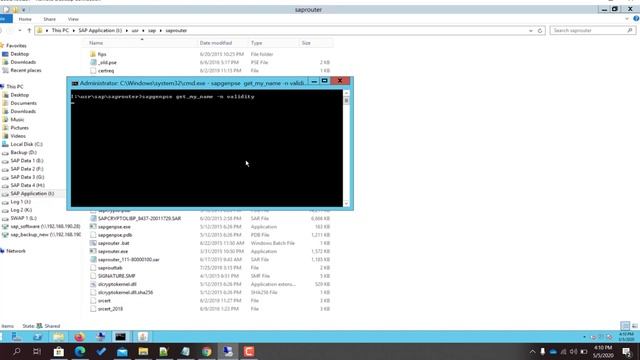Open SAP Data 1 (E:) drive

pyautogui.click(x=27, y=161)
